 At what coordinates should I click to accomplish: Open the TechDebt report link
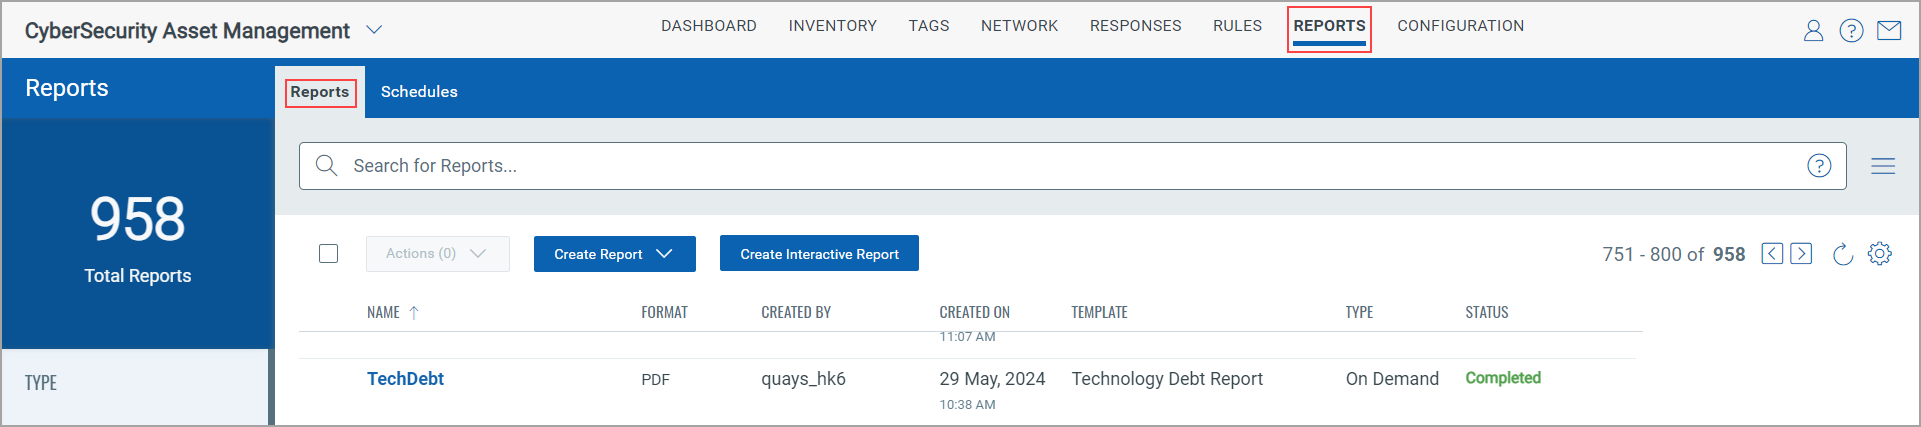point(405,379)
